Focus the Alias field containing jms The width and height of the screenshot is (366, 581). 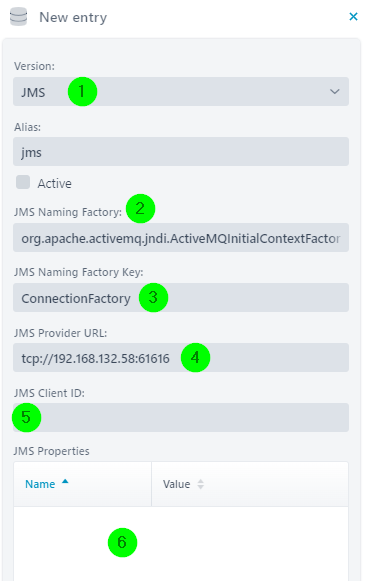tap(181, 152)
